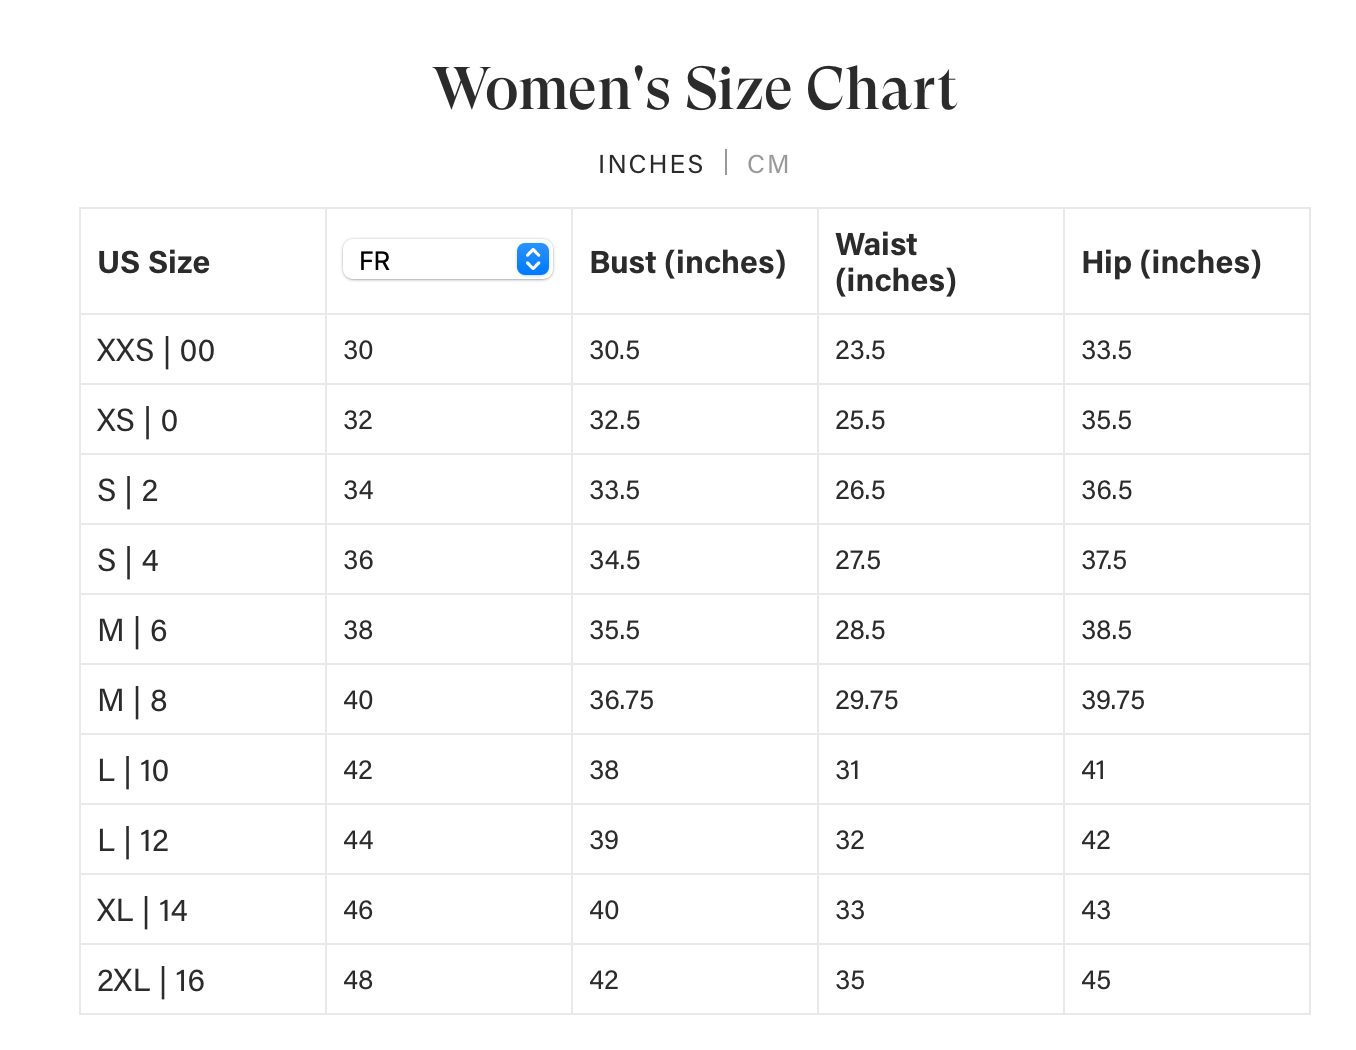Click the Waist (inches) column header
The width and height of the screenshot is (1356, 1050).
pyautogui.click(x=895, y=262)
